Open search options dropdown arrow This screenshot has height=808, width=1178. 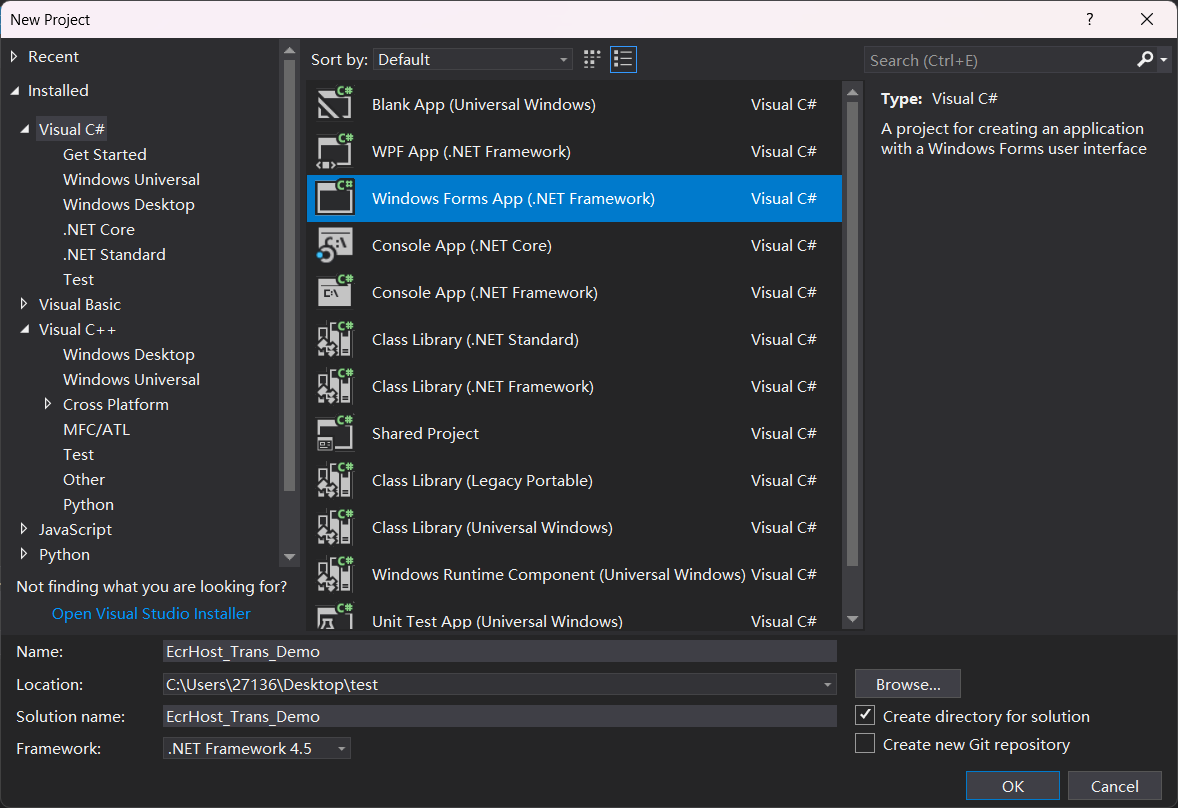pyautogui.click(x=1164, y=59)
